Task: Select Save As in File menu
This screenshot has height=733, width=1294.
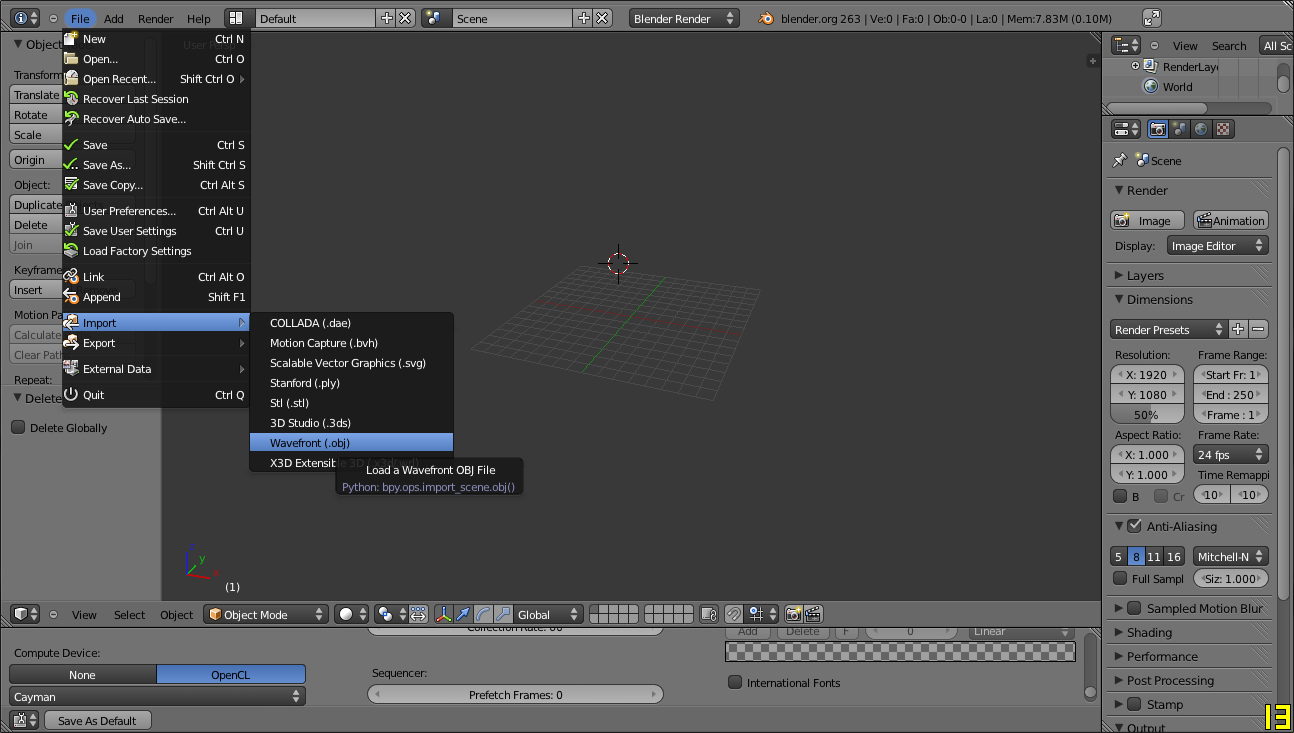Action: pyautogui.click(x=156, y=165)
